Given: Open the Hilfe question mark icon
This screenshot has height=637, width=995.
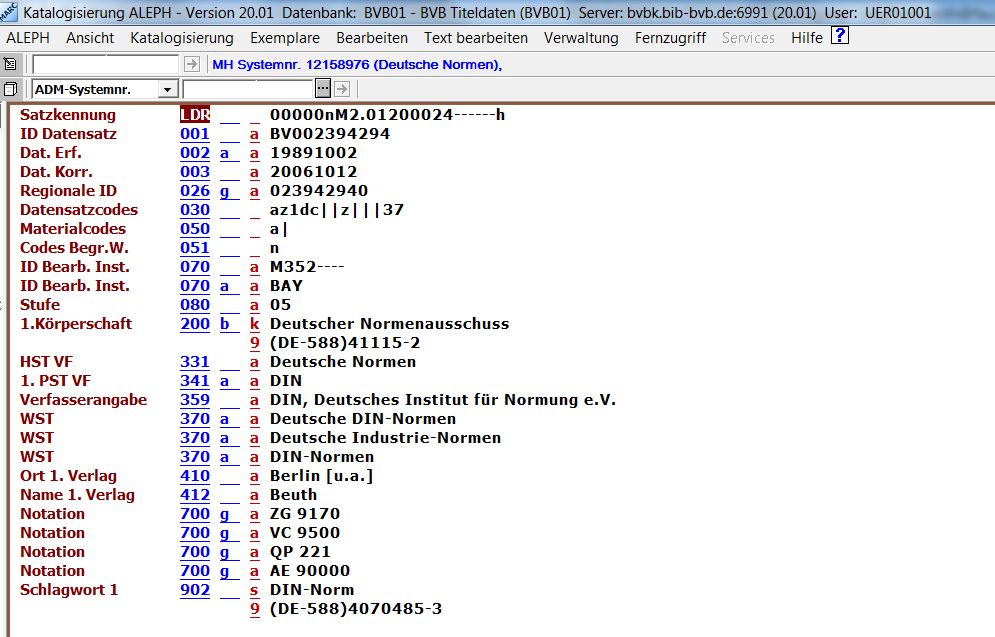Looking at the screenshot, I should pyautogui.click(x=840, y=37).
